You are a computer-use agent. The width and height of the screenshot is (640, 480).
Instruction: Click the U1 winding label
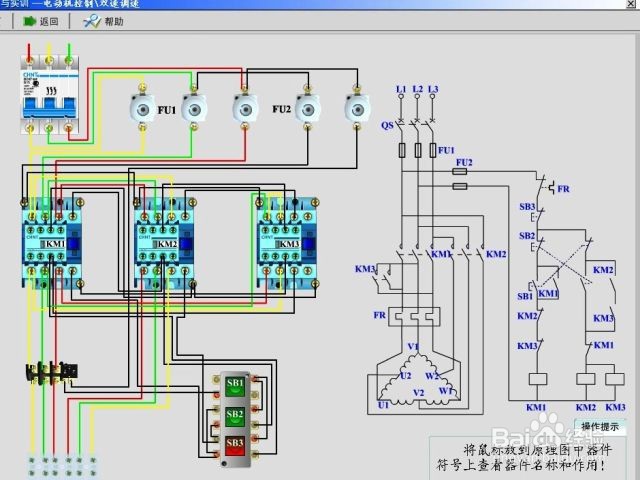click(383, 405)
